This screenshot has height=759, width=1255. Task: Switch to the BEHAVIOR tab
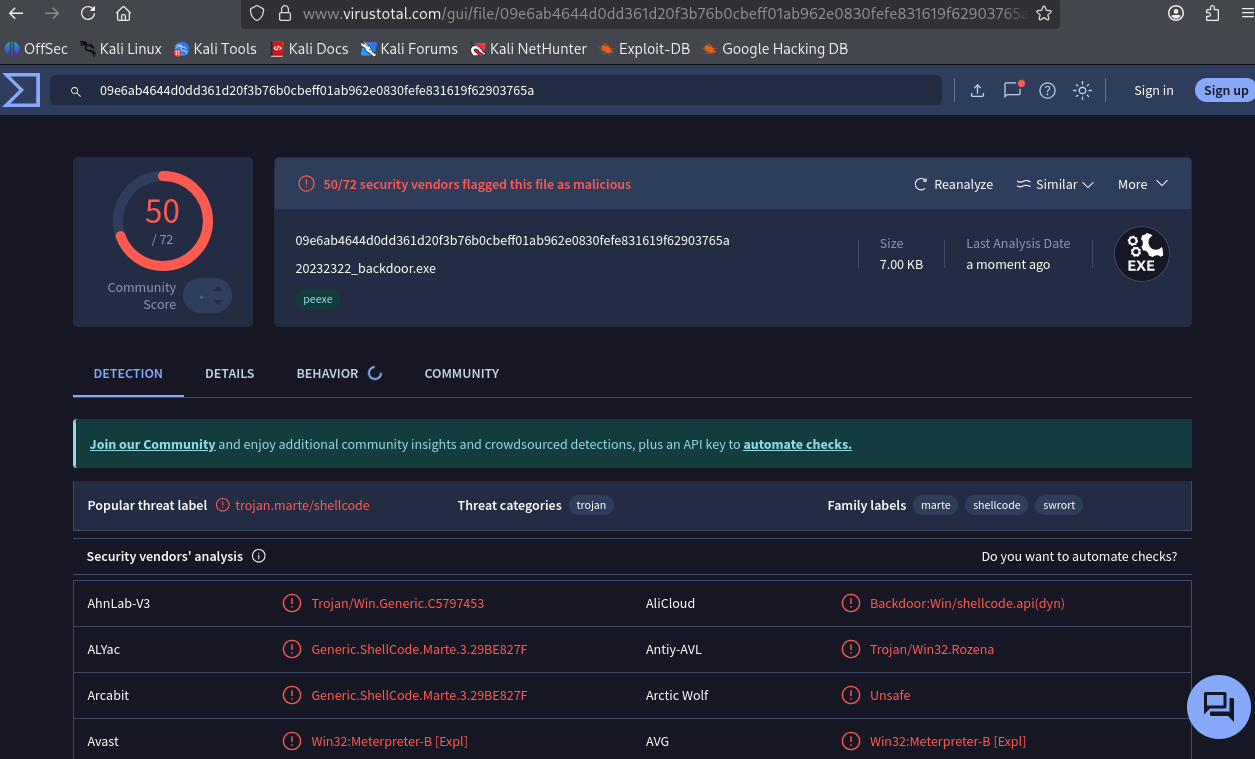tap(339, 373)
